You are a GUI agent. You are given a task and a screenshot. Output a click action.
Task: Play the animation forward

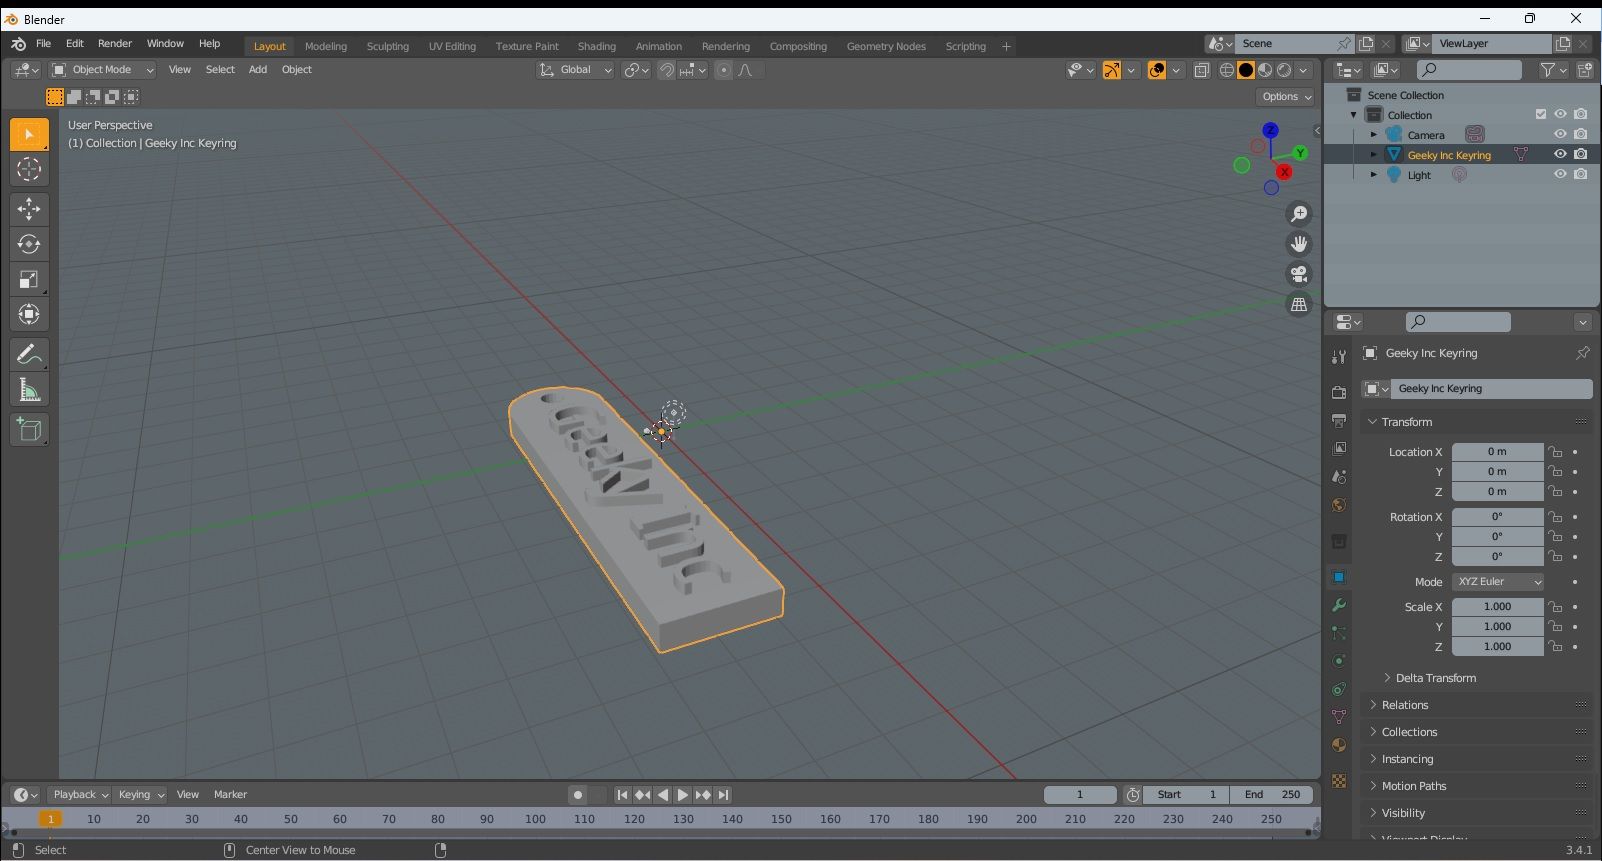point(683,795)
